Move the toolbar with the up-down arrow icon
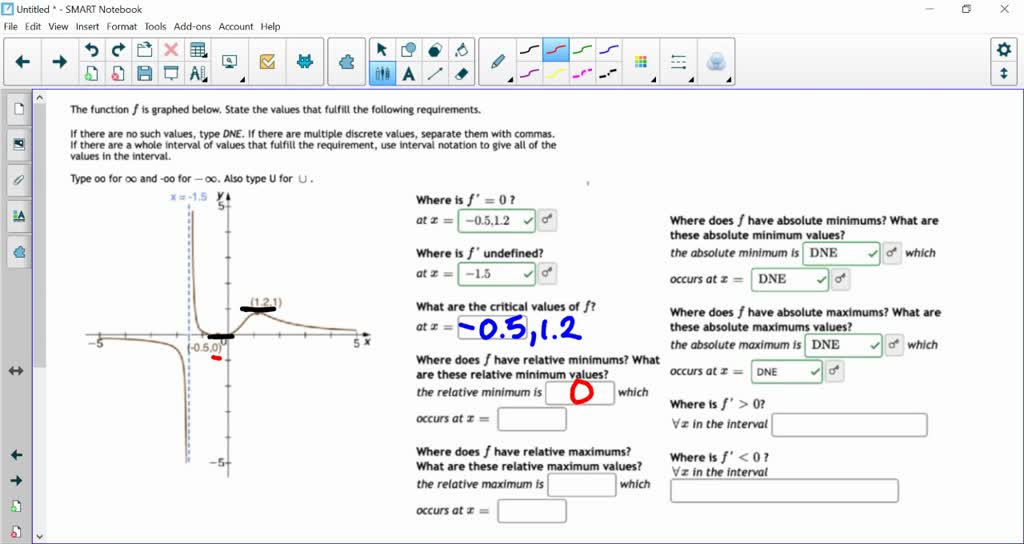The height and width of the screenshot is (544, 1024). (x=1004, y=74)
